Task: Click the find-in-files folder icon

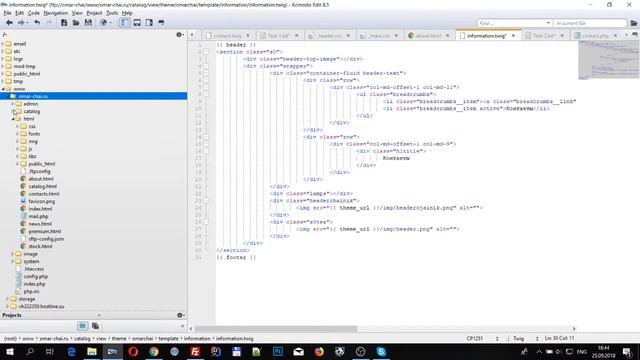Action: tap(633, 23)
